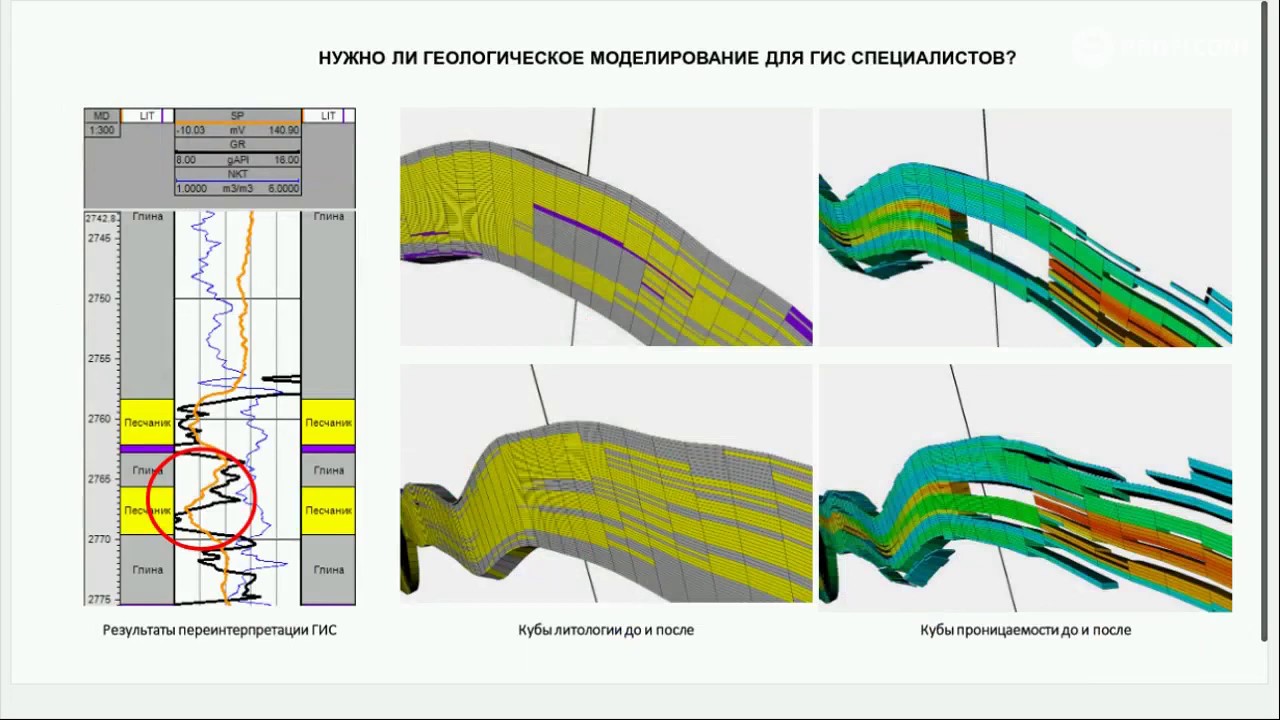Click SP minimum value -10.03
This screenshot has width=1280, height=720.
pos(191,131)
